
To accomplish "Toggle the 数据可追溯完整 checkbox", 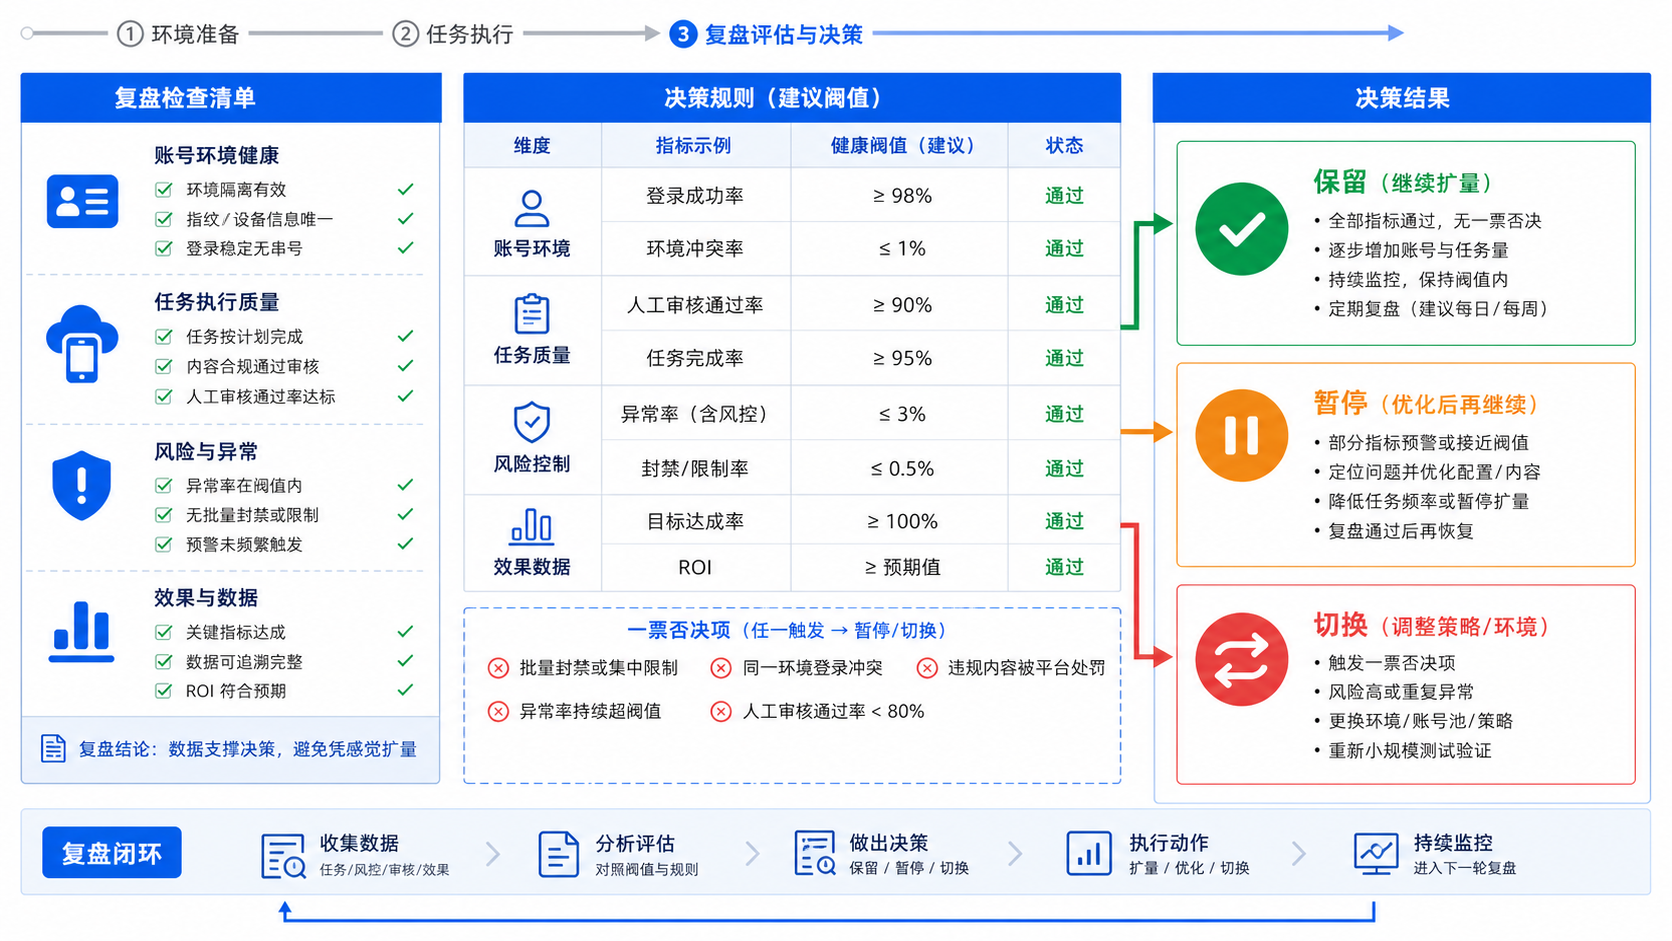I will click(163, 661).
